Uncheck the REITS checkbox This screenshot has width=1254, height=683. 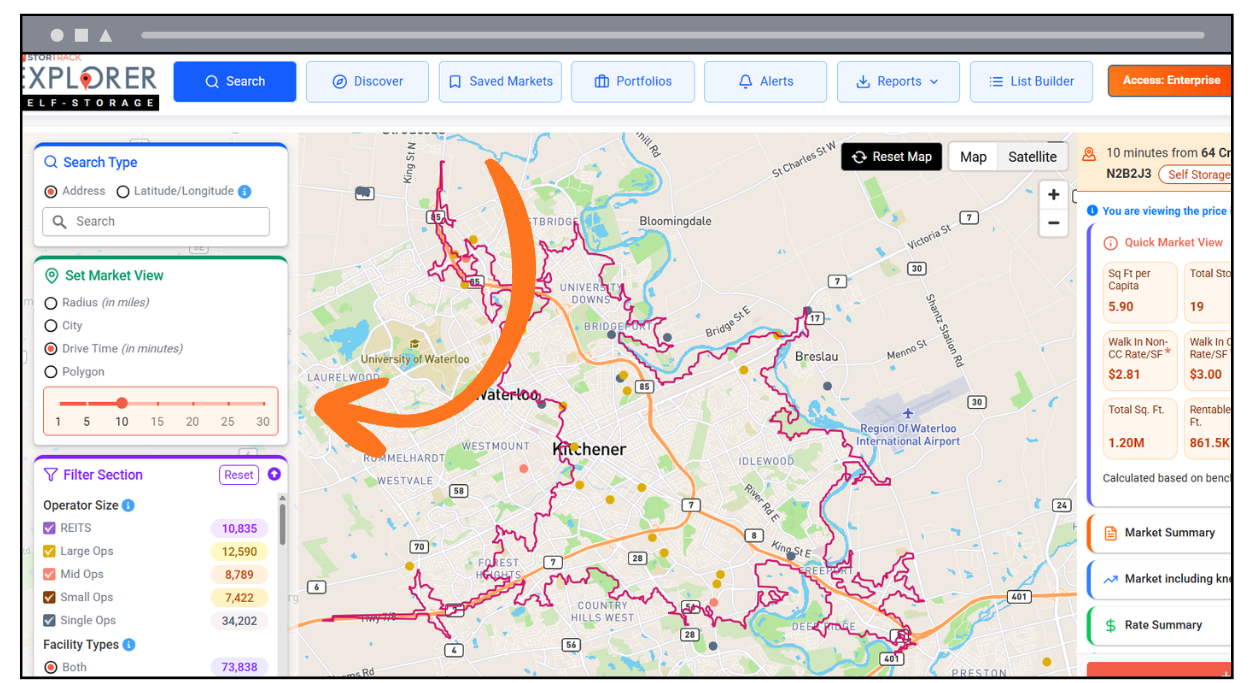pyautogui.click(x=50, y=528)
